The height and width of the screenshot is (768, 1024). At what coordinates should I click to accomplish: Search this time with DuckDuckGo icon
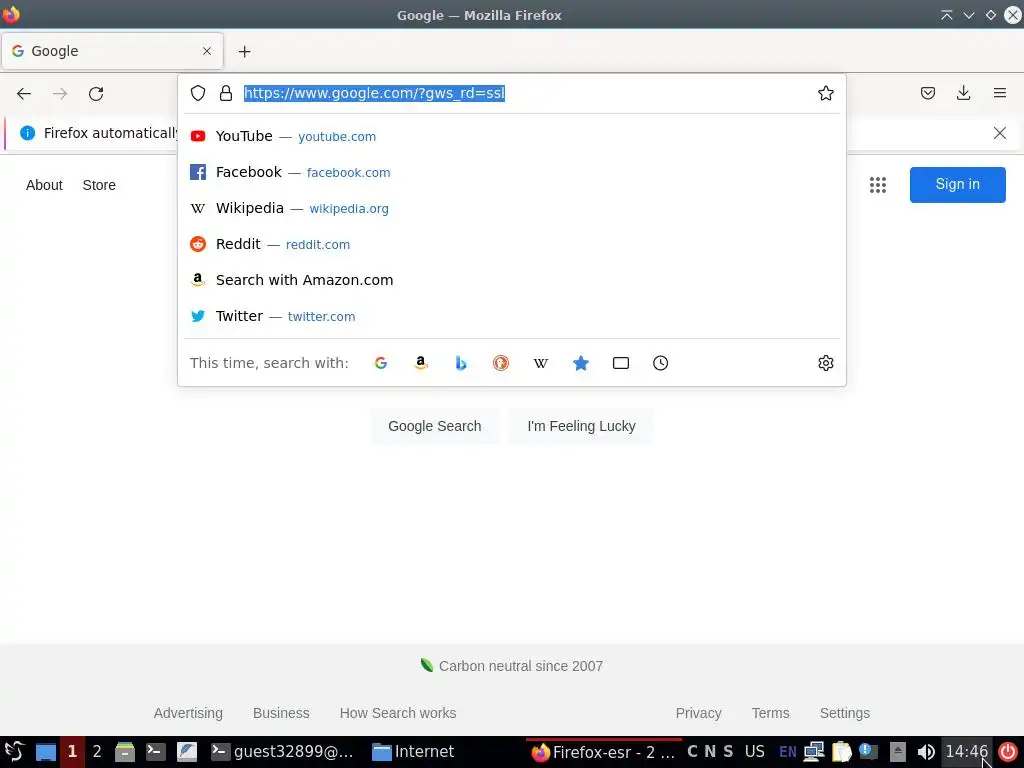pyautogui.click(x=501, y=363)
